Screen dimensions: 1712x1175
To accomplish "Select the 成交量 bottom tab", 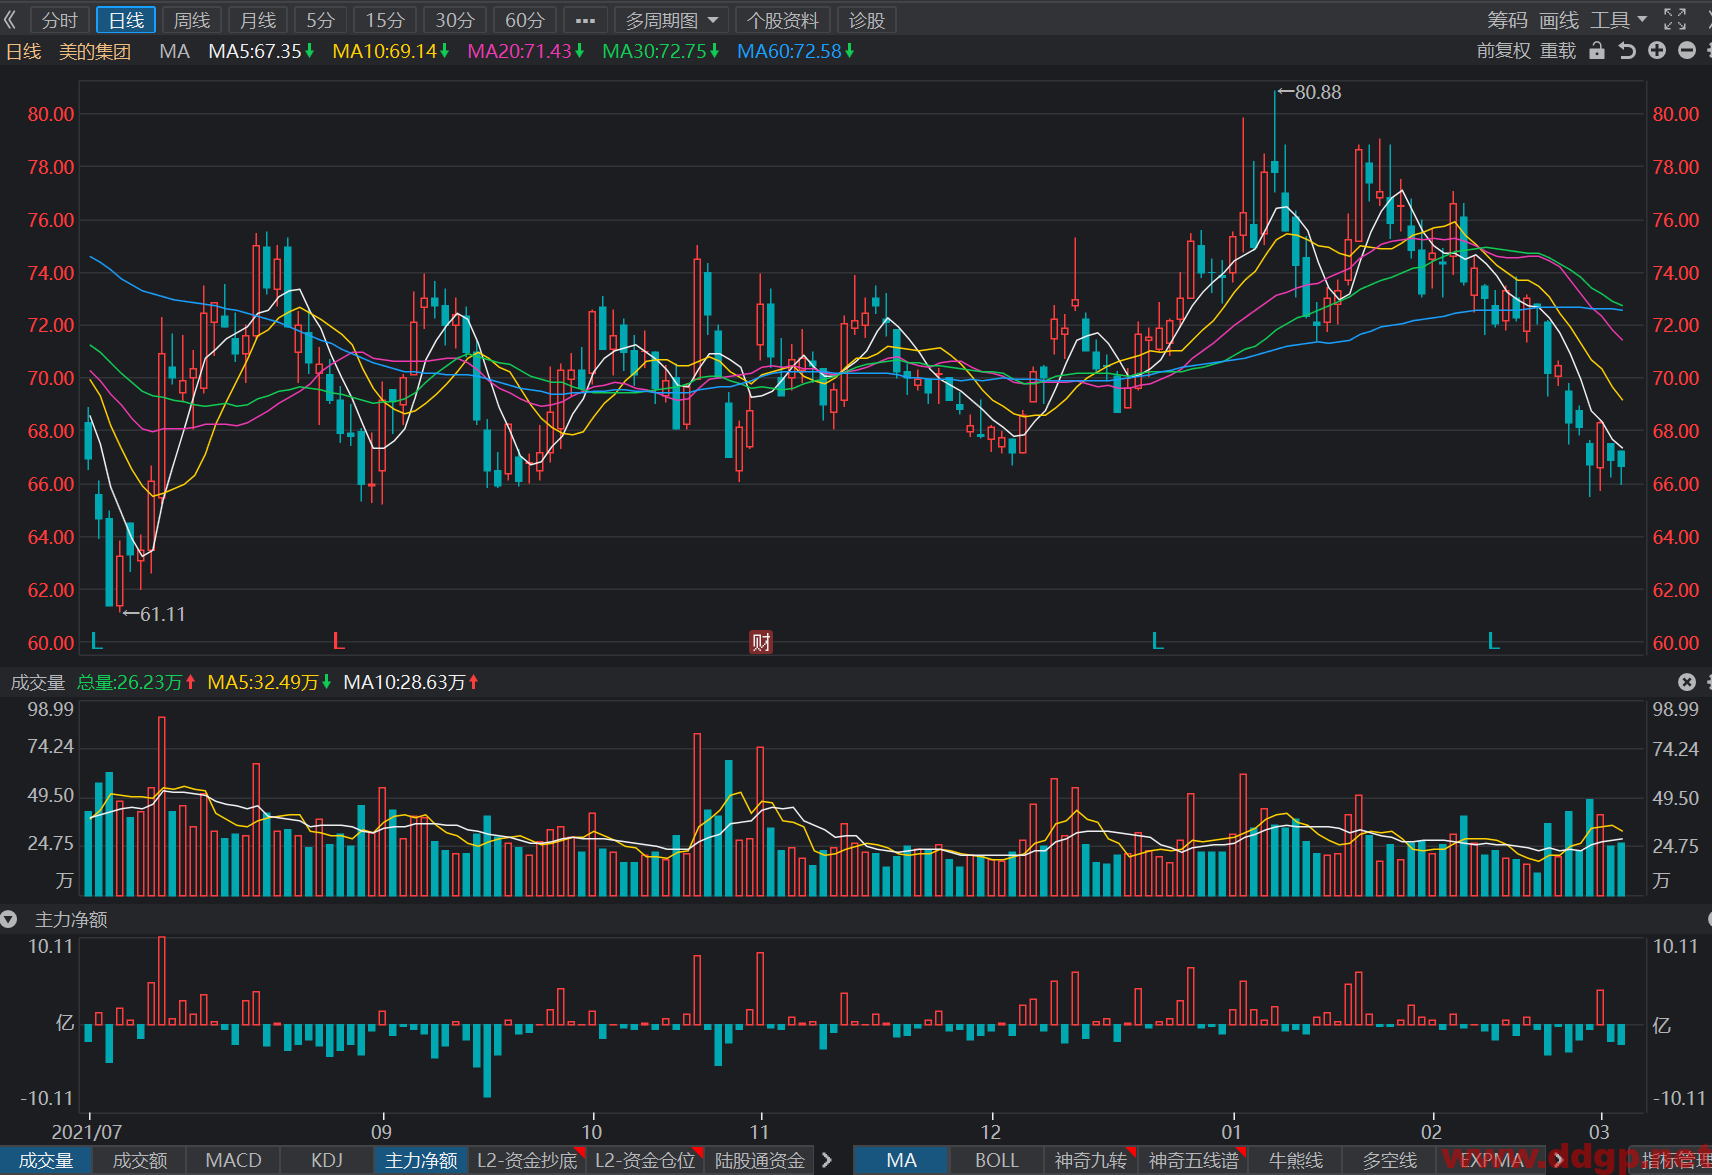I will coord(46,1160).
